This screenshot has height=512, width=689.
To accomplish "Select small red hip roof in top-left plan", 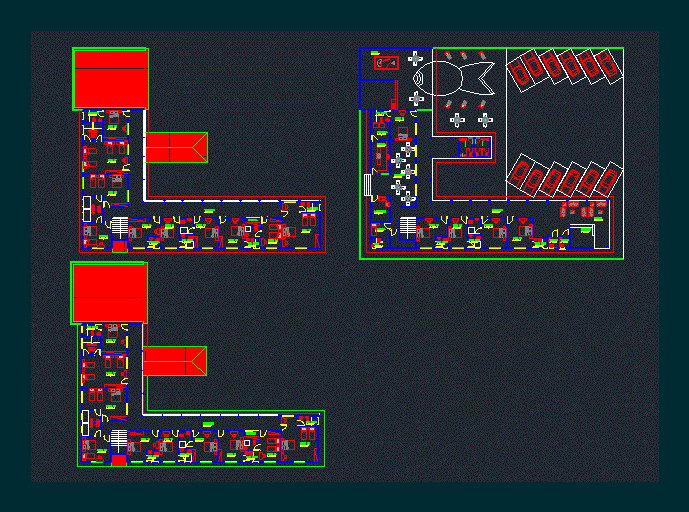I will coord(176,147).
